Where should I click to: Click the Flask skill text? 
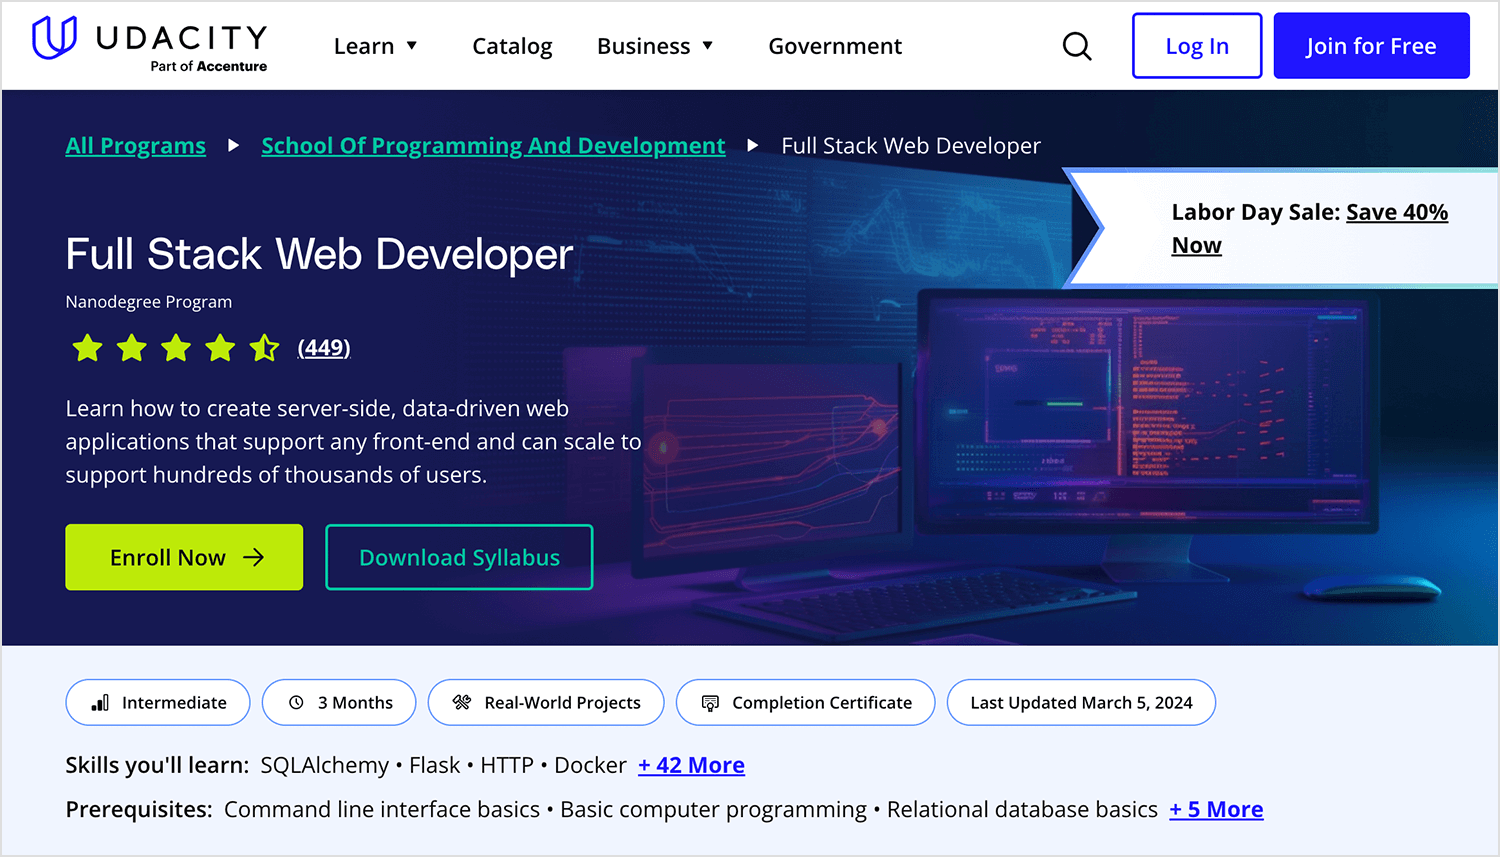pyautogui.click(x=435, y=765)
